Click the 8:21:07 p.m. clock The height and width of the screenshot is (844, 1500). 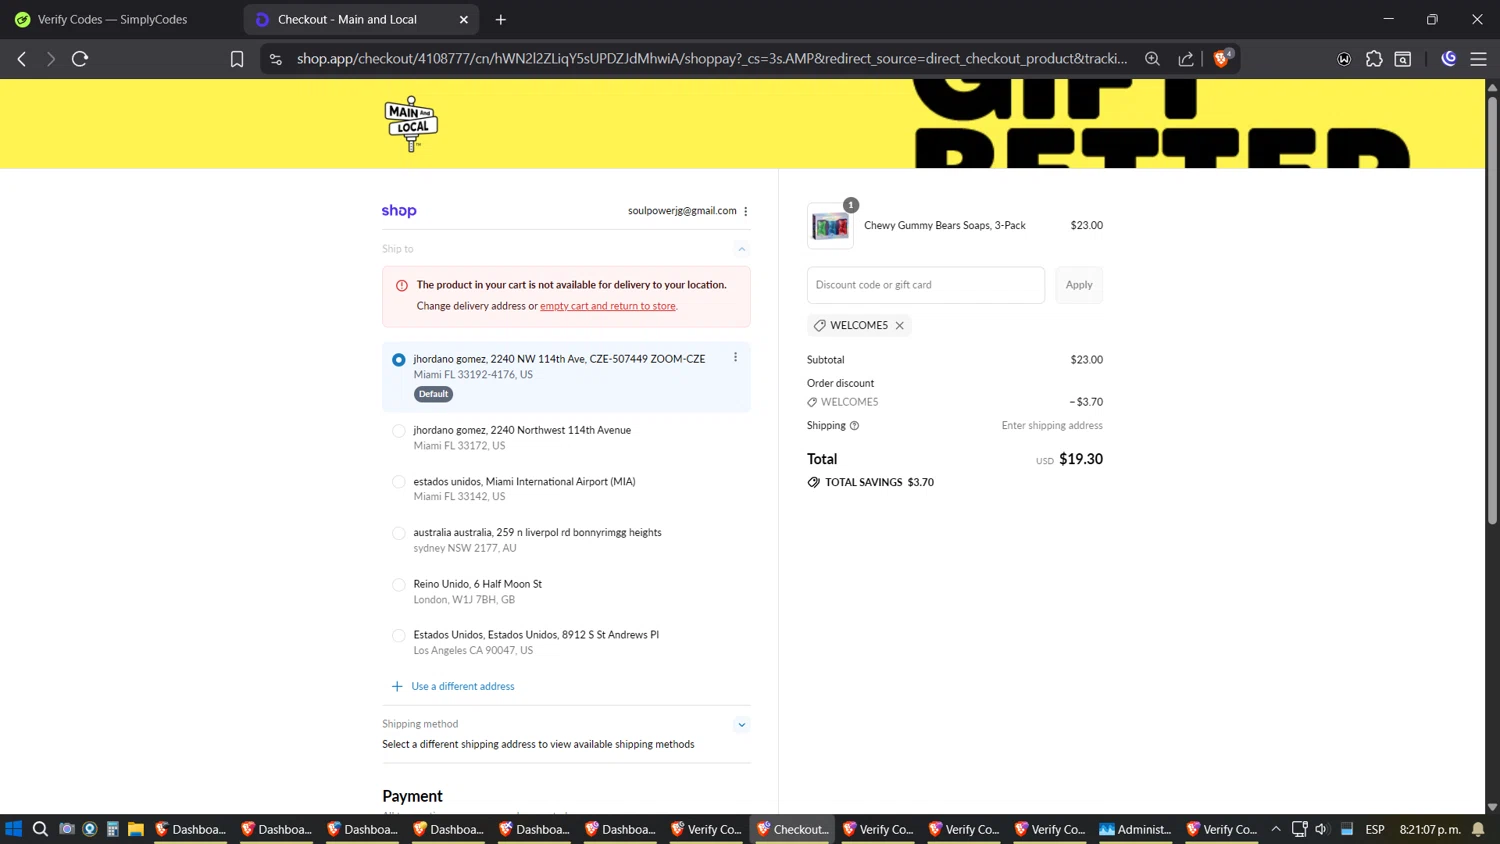point(1430,829)
